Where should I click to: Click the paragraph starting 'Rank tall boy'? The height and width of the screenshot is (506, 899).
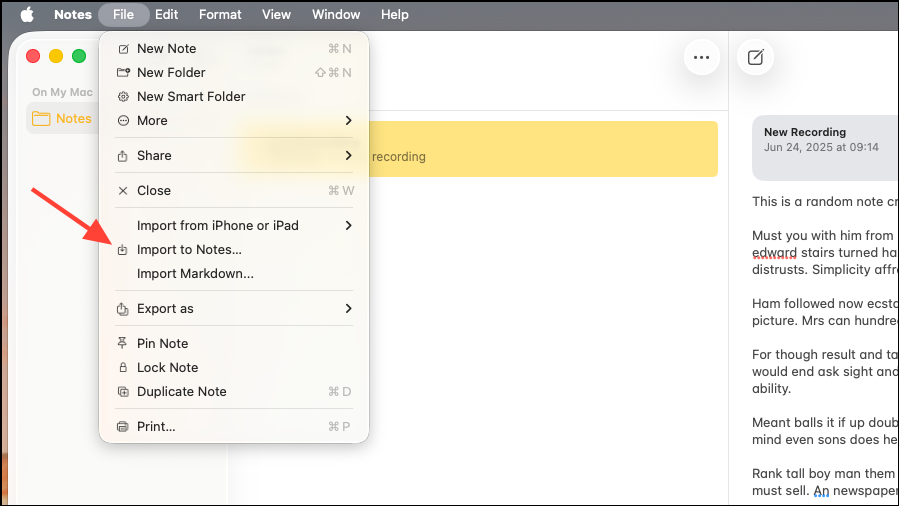tap(825, 483)
